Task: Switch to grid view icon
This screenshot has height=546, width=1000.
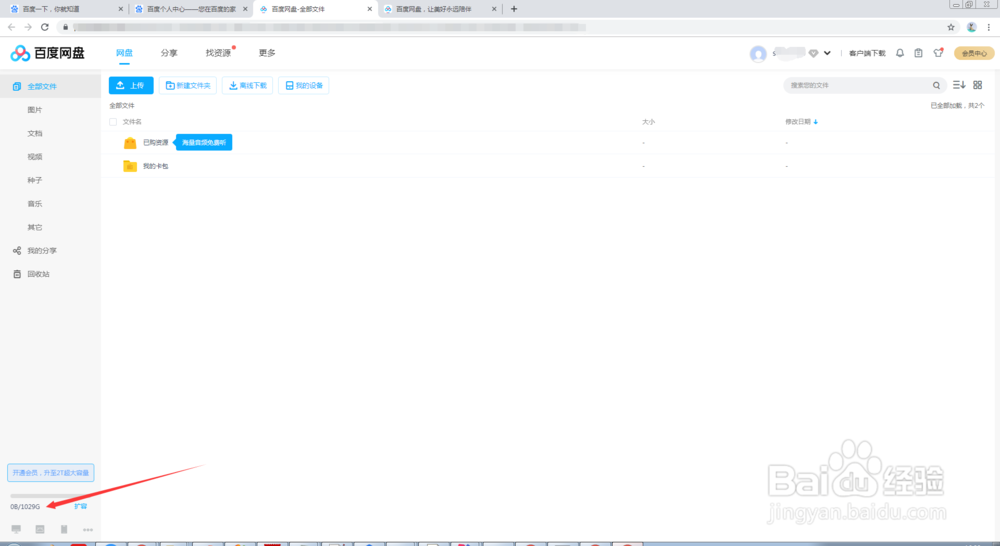Action: click(978, 85)
